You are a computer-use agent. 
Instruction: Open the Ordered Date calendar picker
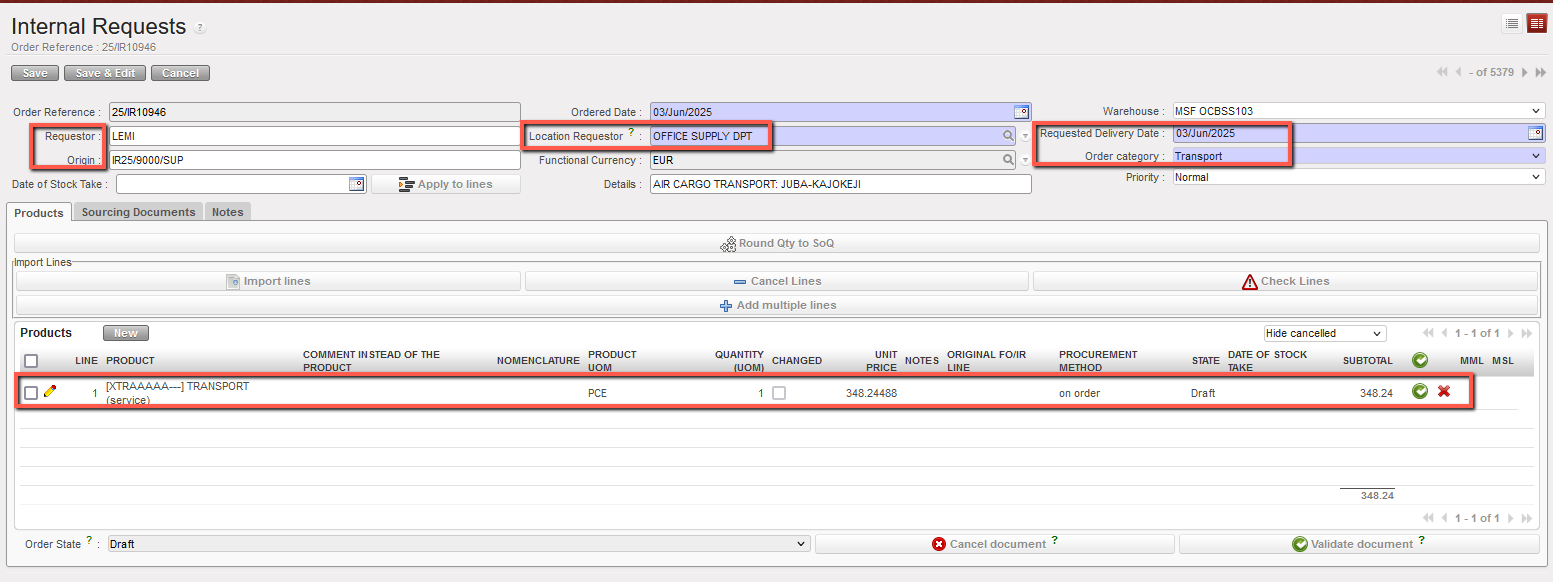(x=1021, y=112)
